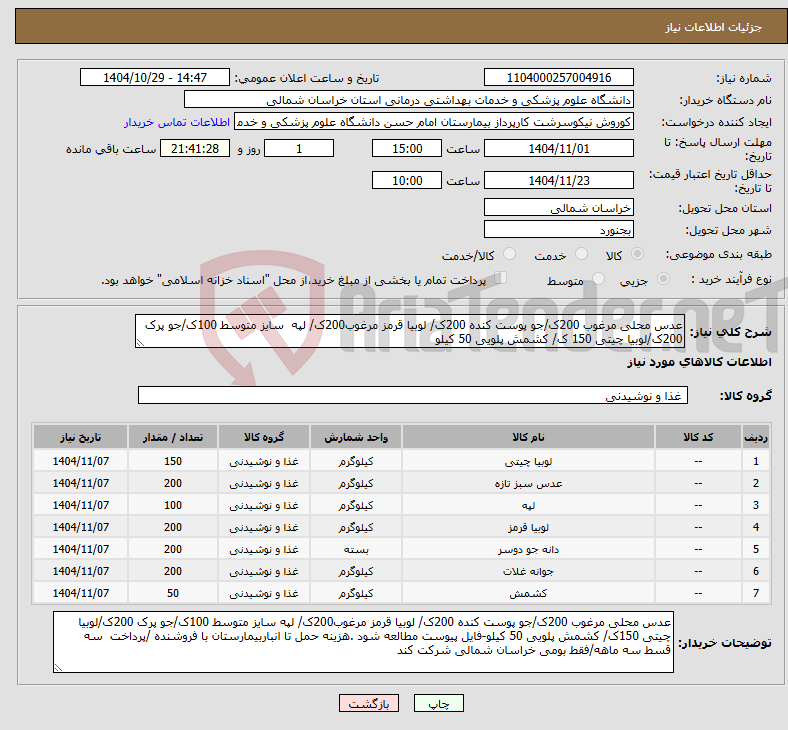The image size is (788, 730).
Task: Click the announcement date-time field
Action: (x=155, y=78)
